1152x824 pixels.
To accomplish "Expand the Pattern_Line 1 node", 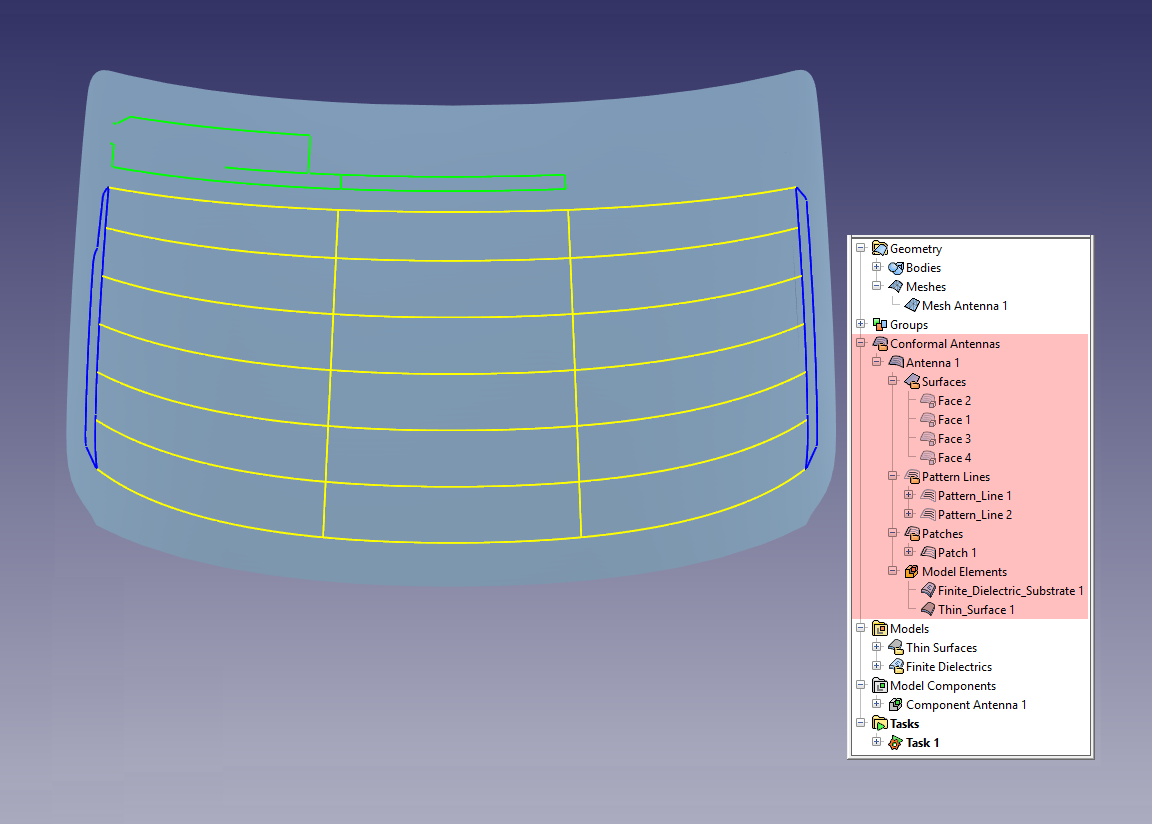I will coord(908,496).
